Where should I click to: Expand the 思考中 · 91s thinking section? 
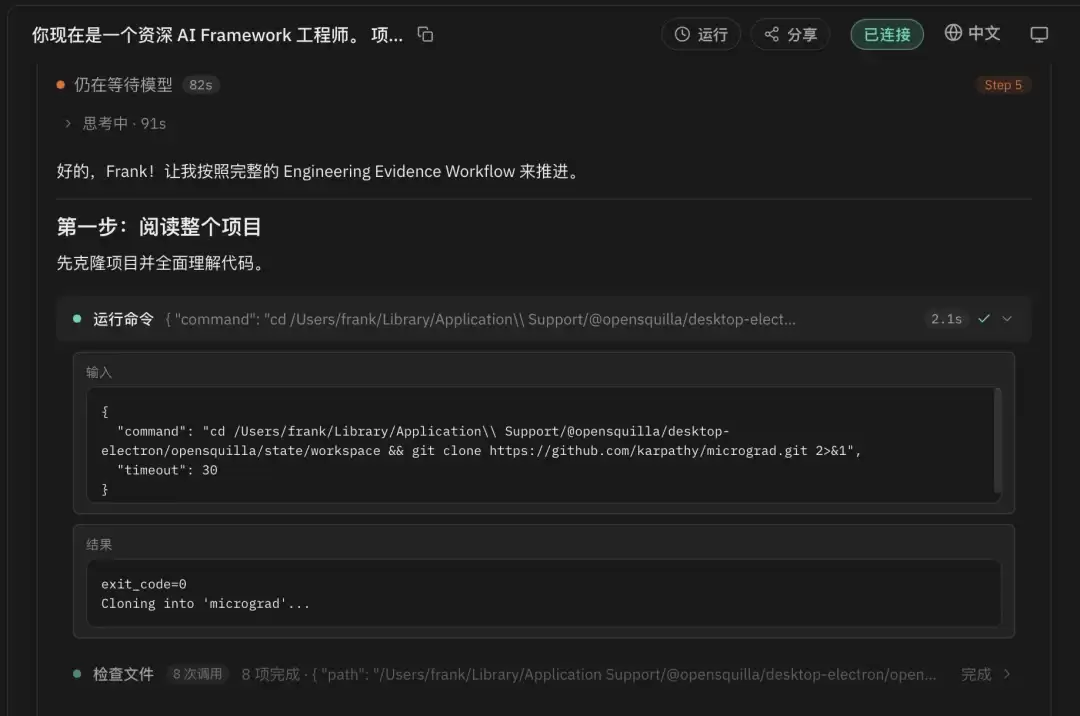[115, 123]
